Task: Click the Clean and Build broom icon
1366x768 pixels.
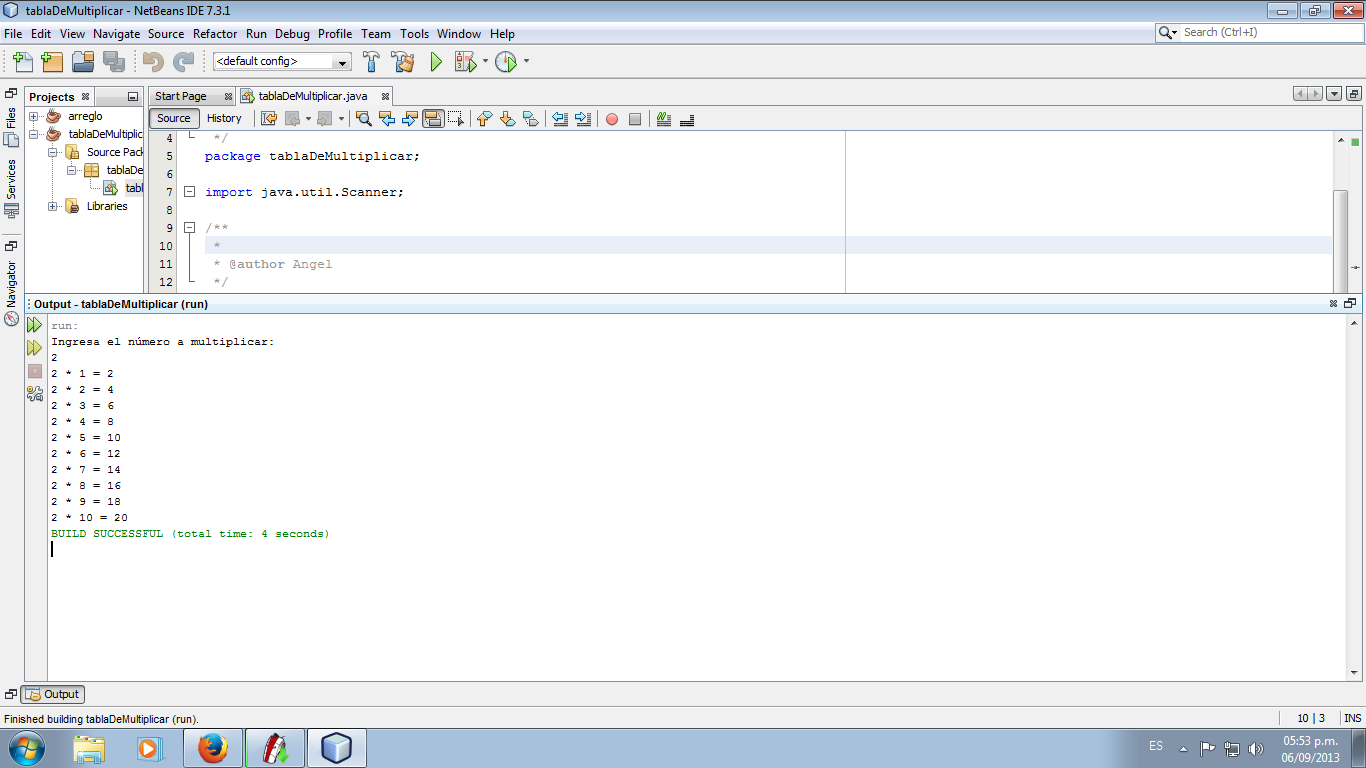Action: pyautogui.click(x=403, y=61)
